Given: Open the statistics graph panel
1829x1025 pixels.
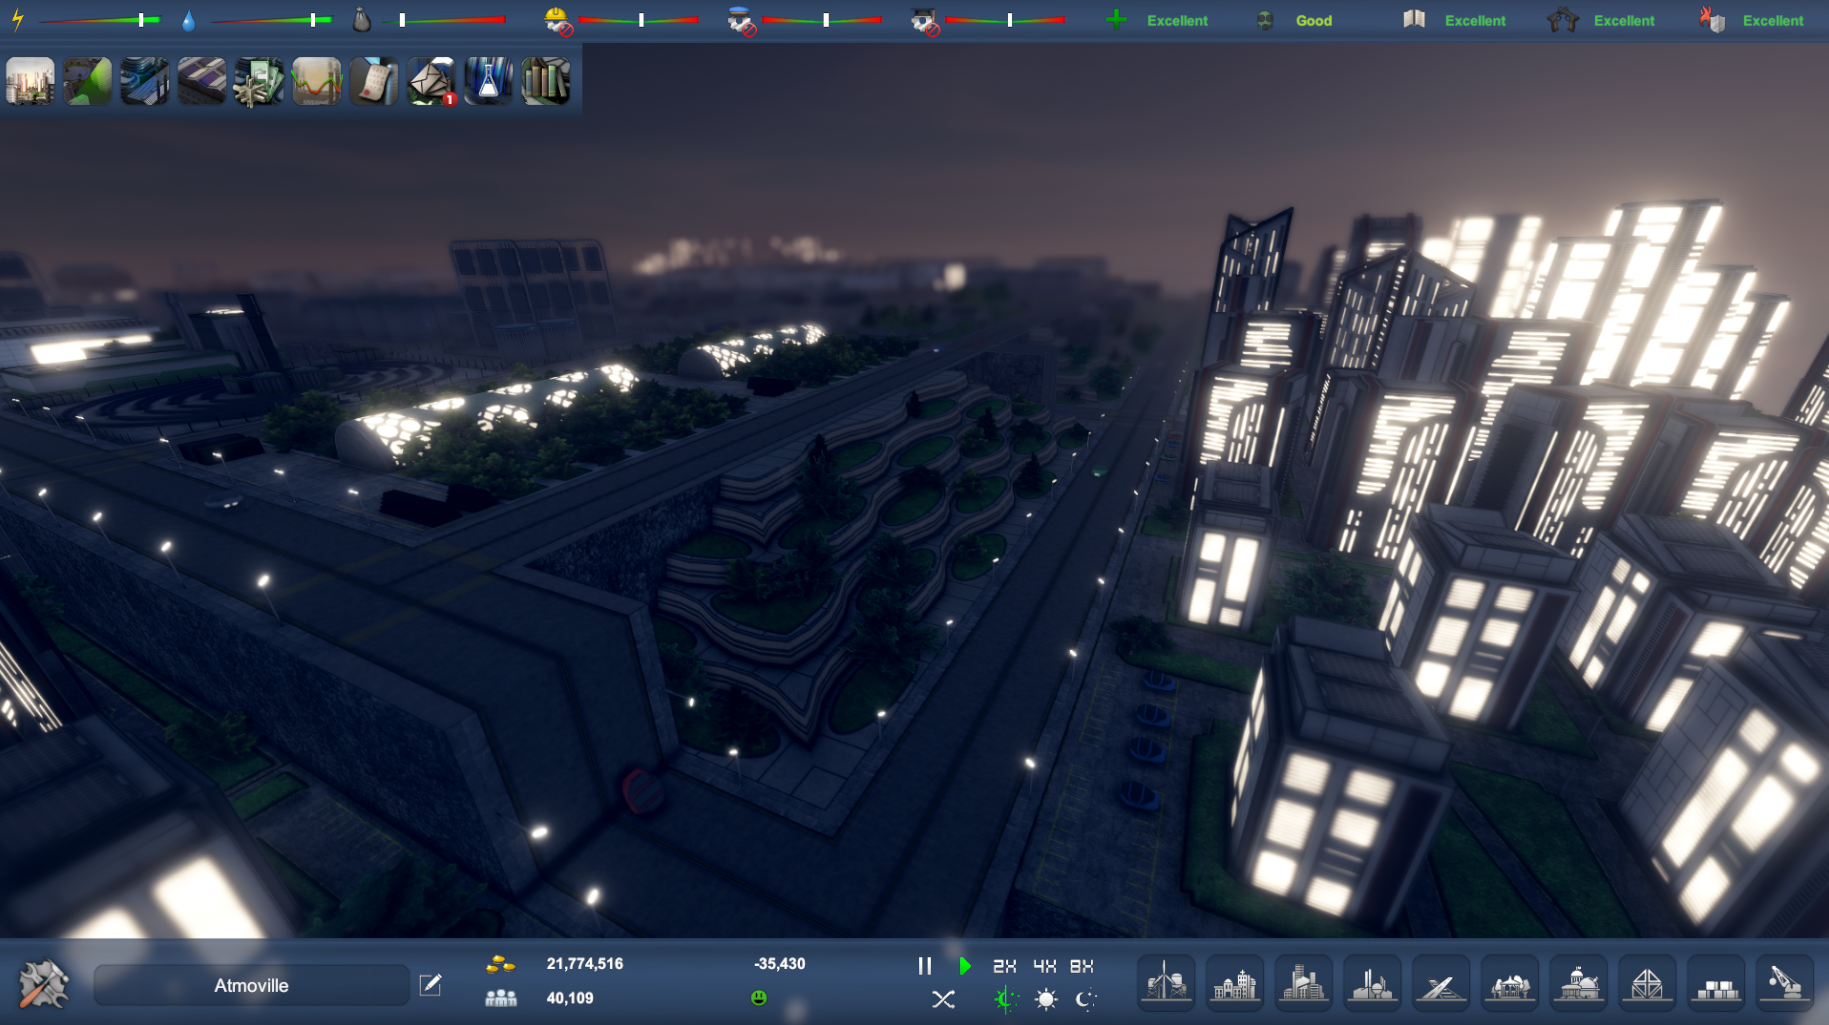Looking at the screenshot, I should (x=317, y=81).
